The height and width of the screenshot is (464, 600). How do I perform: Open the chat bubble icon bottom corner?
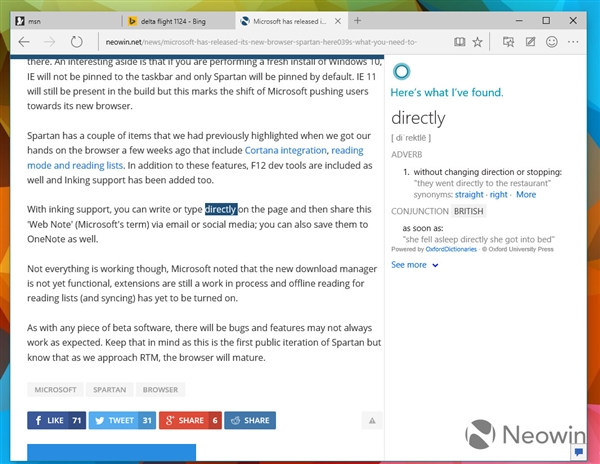[x=578, y=452]
